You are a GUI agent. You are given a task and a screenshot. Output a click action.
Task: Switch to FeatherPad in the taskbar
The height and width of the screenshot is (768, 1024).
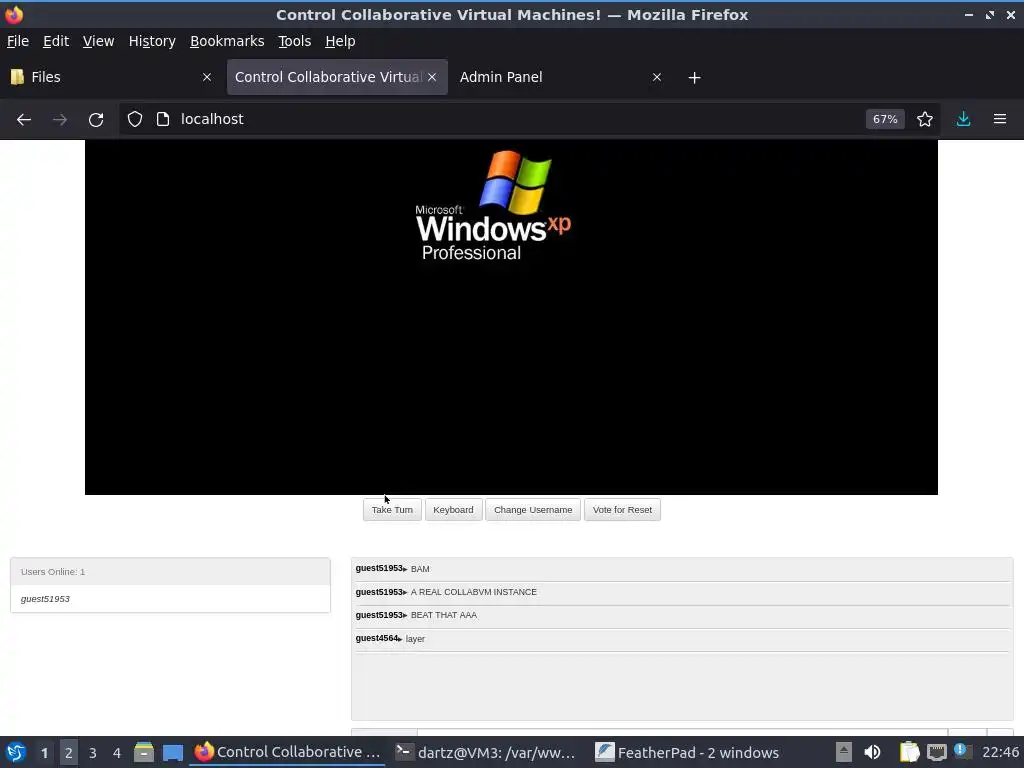[x=688, y=752]
